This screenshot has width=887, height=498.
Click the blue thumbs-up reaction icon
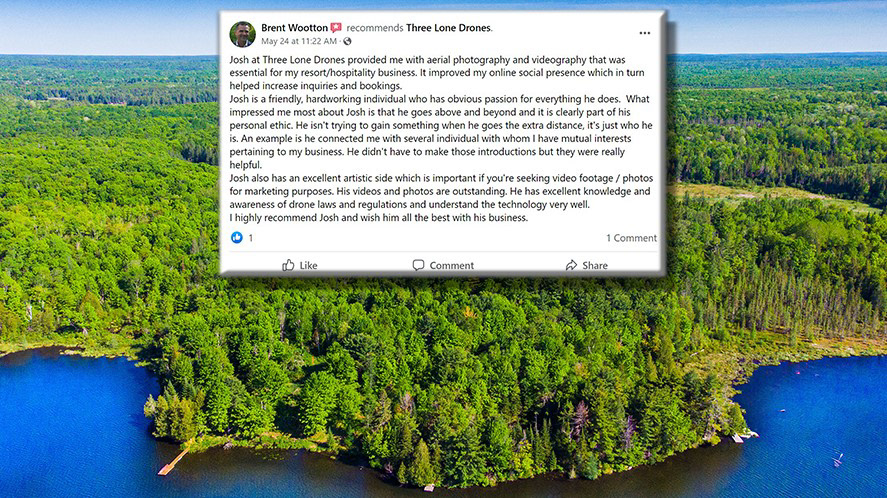point(236,238)
